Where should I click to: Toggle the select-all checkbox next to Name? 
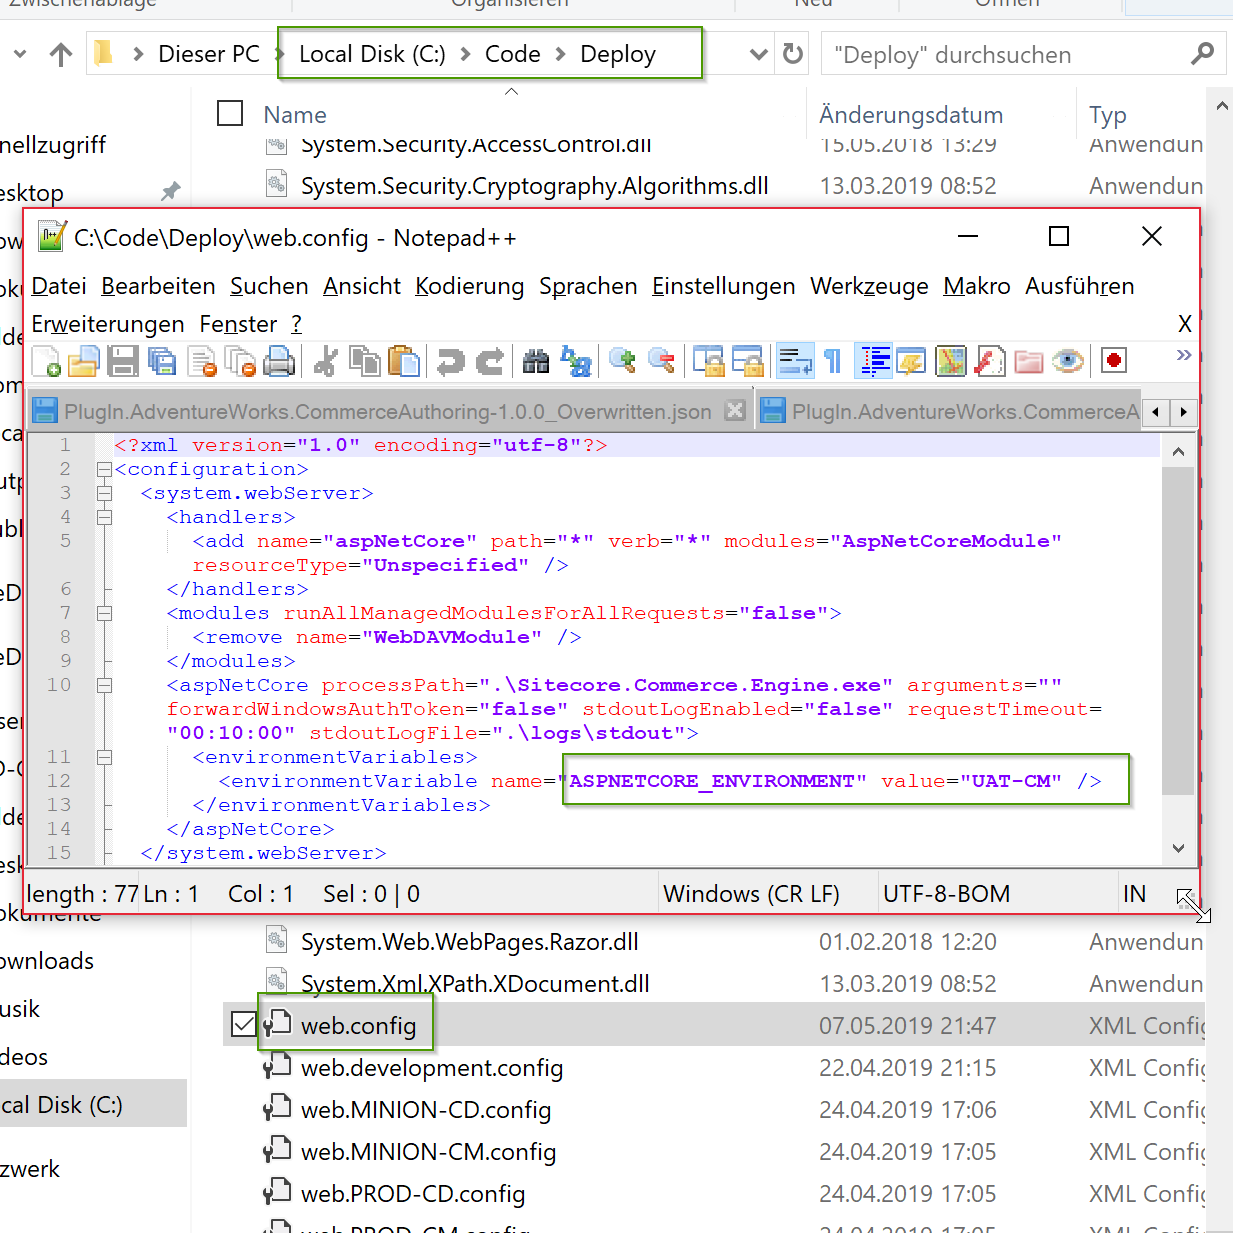230,113
